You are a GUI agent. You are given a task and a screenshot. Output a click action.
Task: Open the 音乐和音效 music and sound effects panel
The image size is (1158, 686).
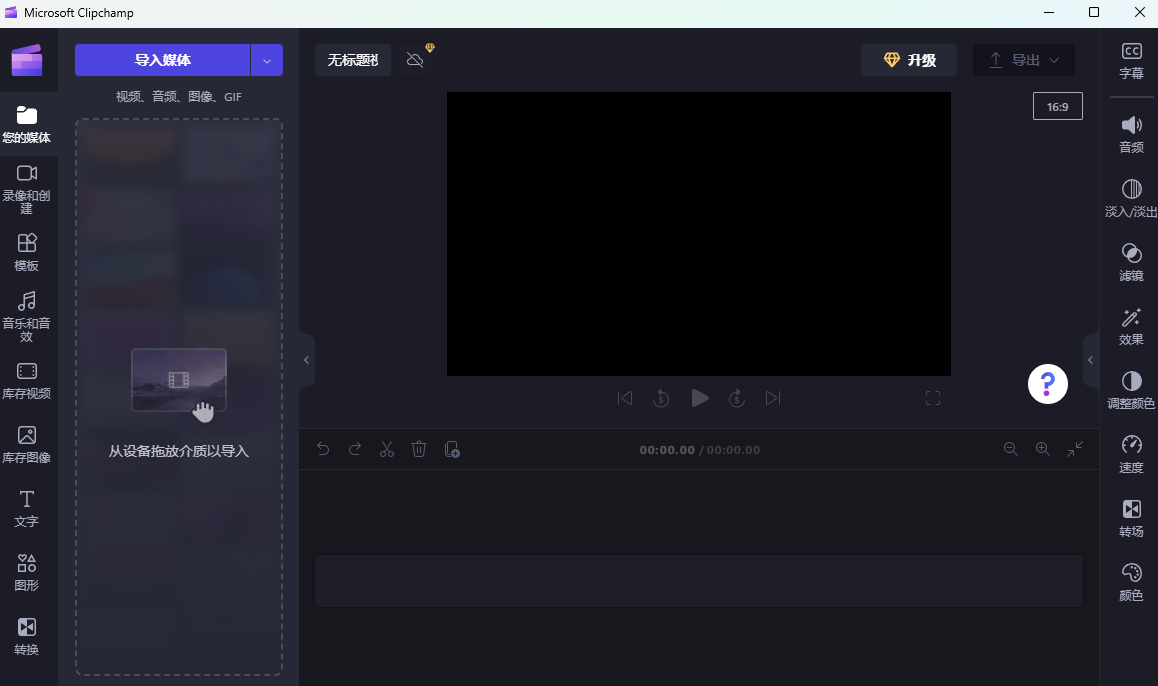coord(27,316)
